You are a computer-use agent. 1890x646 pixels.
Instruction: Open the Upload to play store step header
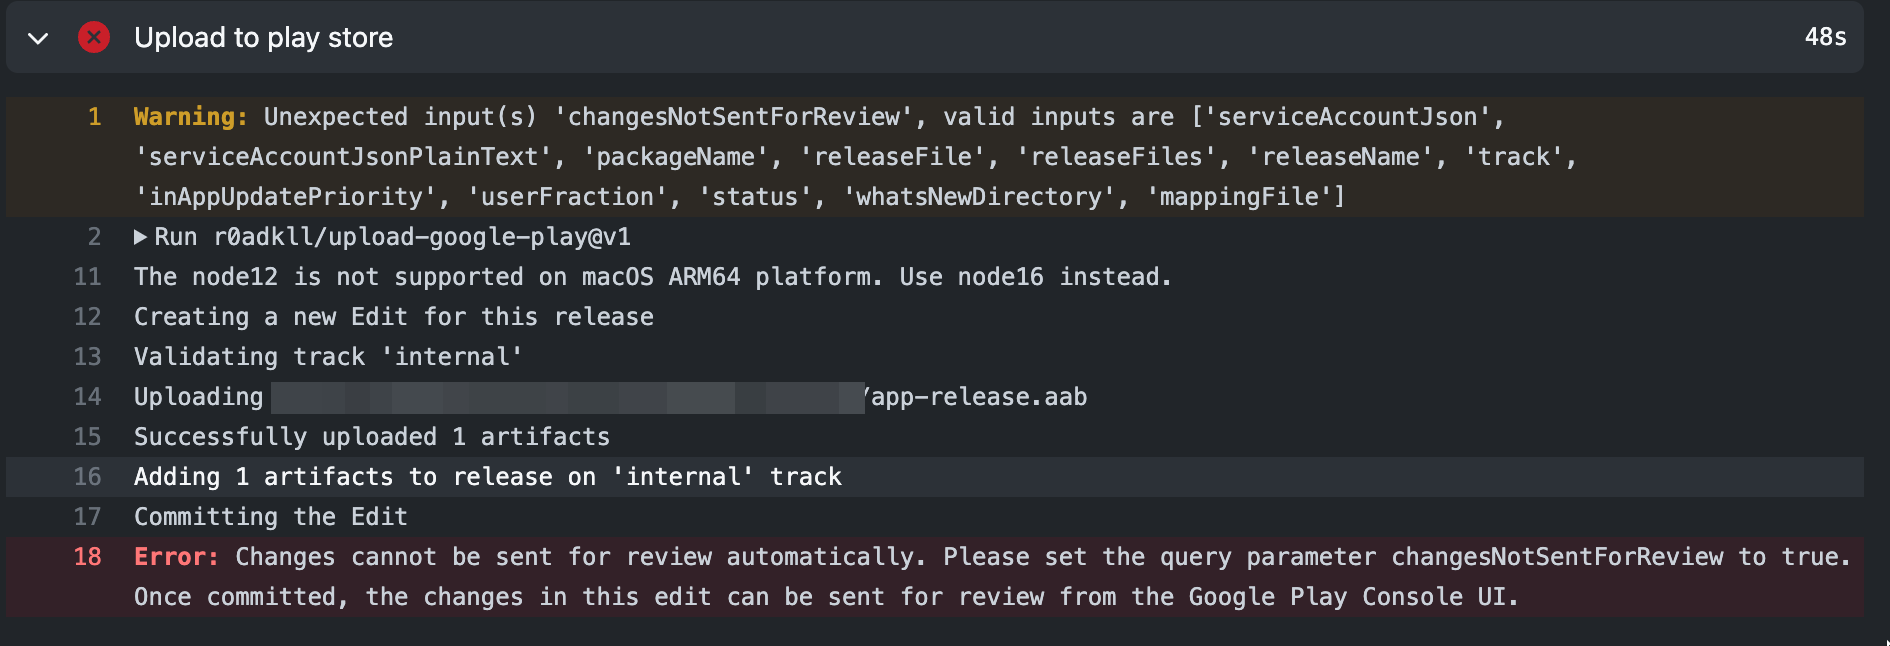(262, 37)
